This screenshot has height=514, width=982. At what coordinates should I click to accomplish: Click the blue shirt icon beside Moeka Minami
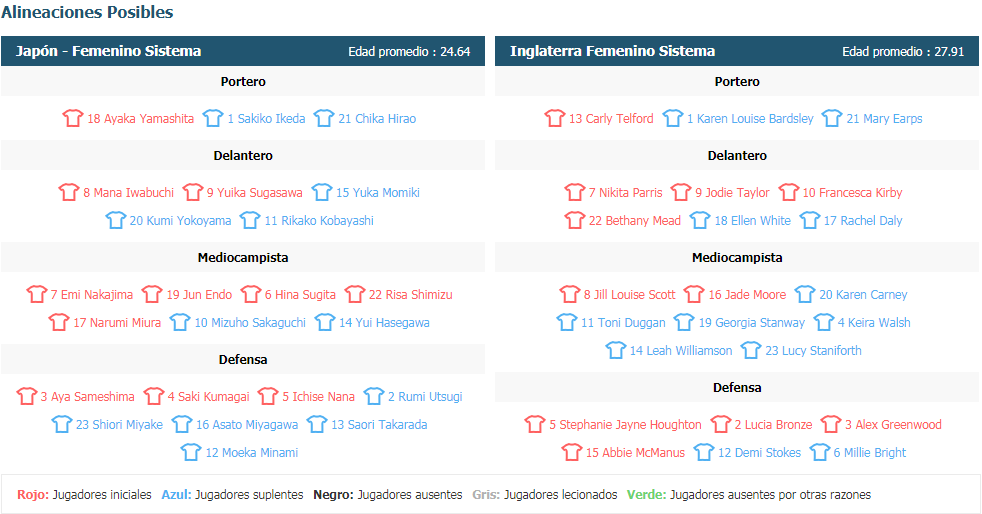pos(191,451)
